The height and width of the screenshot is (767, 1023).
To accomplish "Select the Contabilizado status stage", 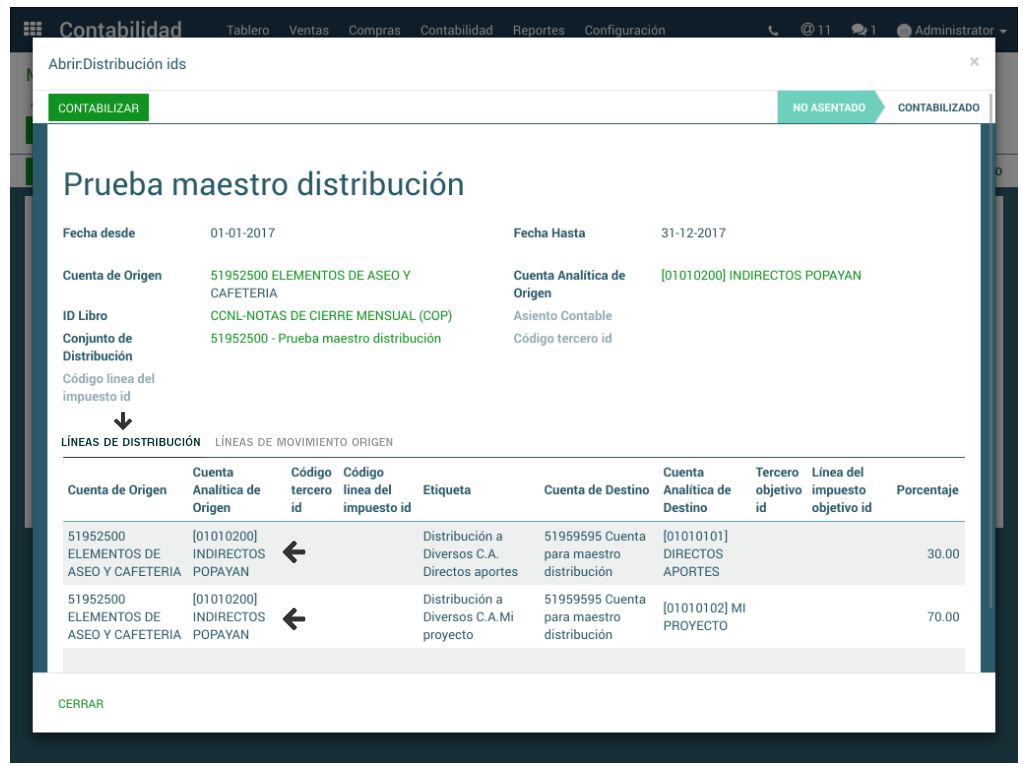I will (x=938, y=107).
